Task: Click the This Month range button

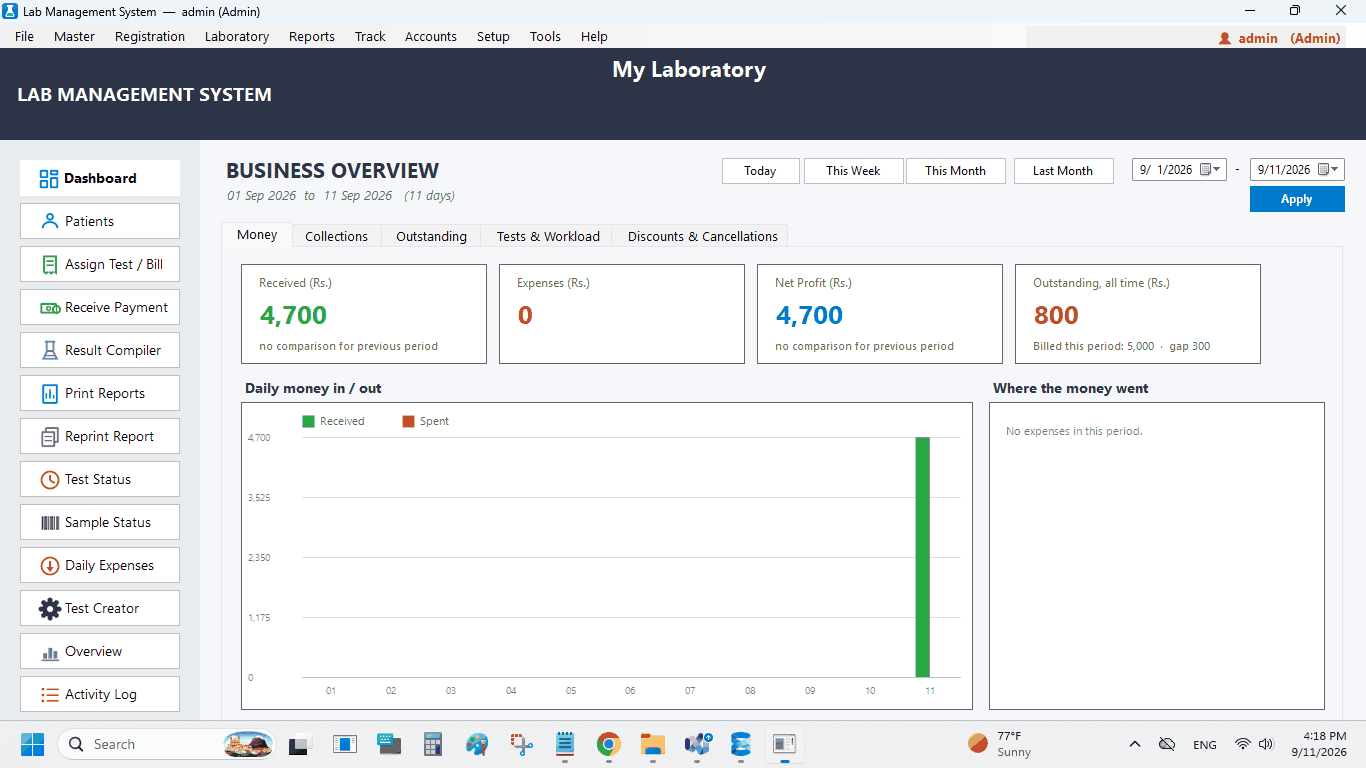Action: 955,171
